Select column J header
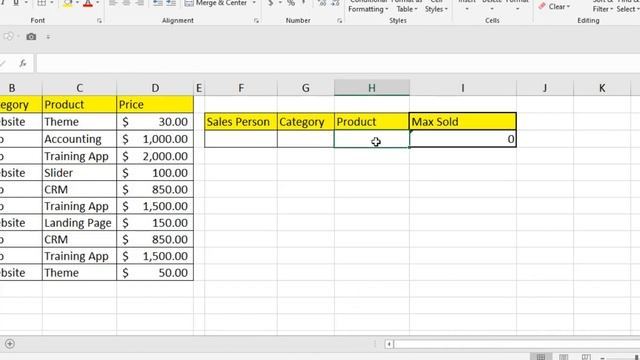 (x=545, y=88)
